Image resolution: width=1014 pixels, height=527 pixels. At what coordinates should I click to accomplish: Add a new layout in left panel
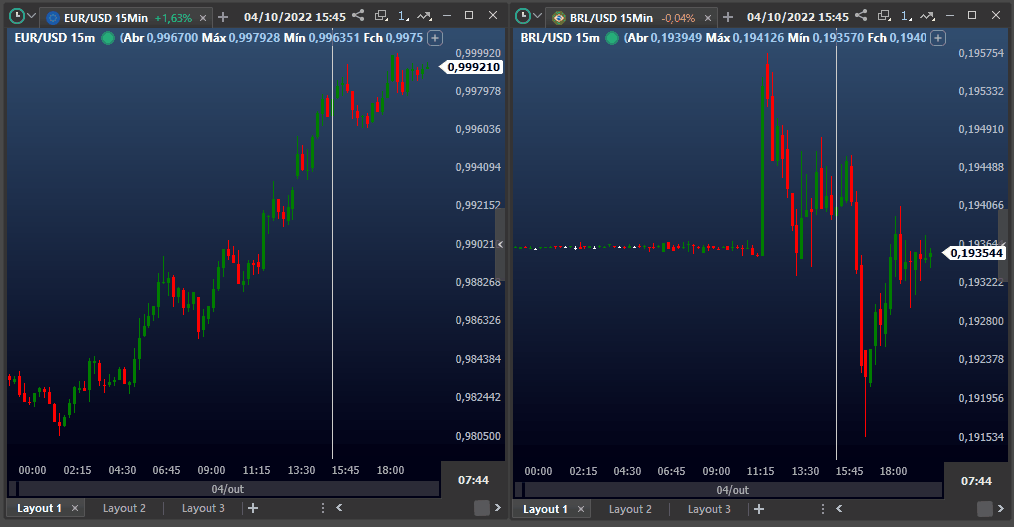pos(253,508)
